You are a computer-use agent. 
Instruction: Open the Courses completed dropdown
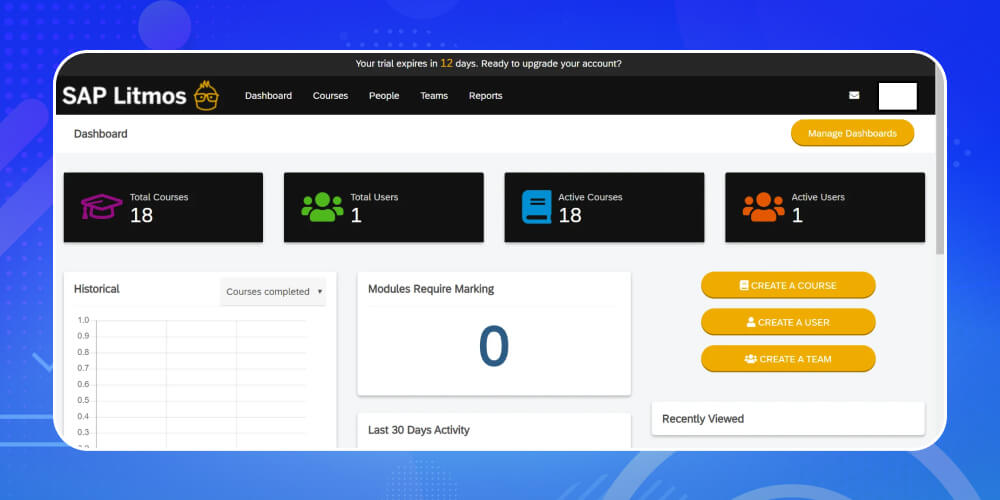coord(273,292)
